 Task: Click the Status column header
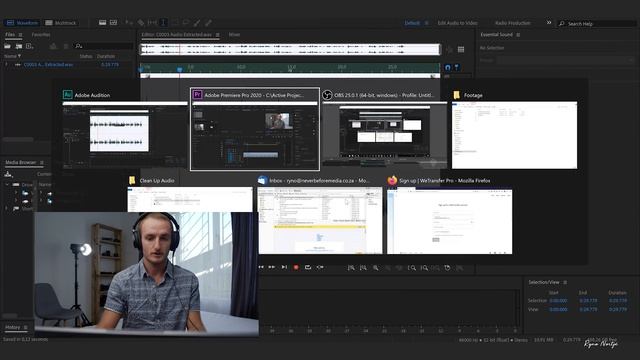coord(86,56)
